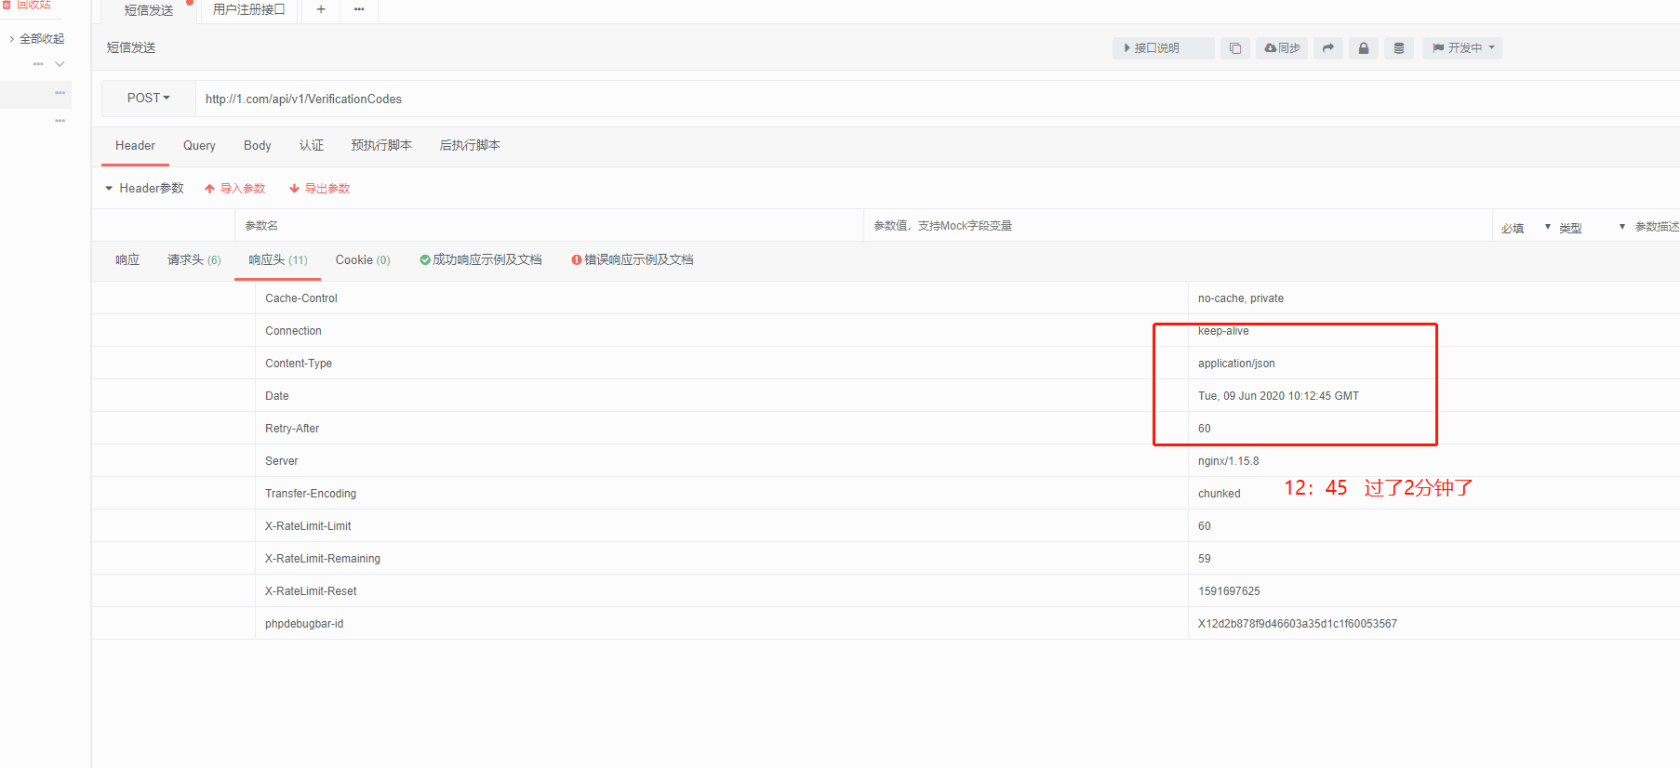The height and width of the screenshot is (768, 1680).
Task: Click the copy icon in the toolbar
Action: (1235, 48)
